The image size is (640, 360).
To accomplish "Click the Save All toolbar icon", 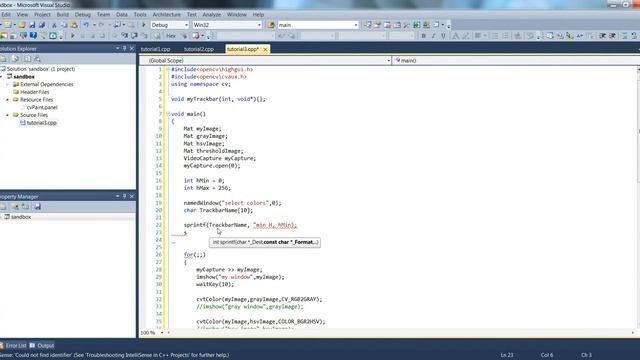I will coord(42,25).
